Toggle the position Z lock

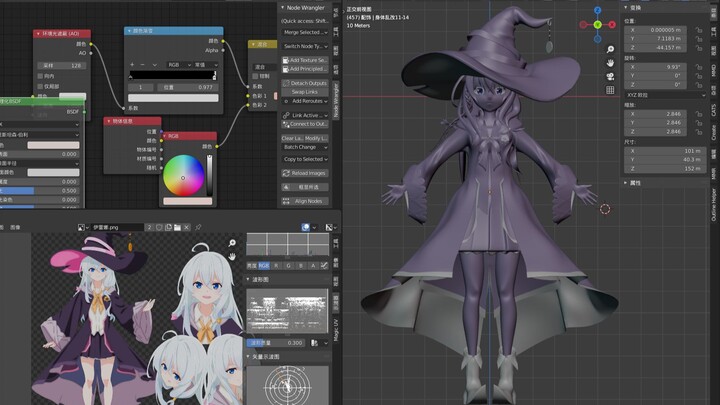click(698, 48)
